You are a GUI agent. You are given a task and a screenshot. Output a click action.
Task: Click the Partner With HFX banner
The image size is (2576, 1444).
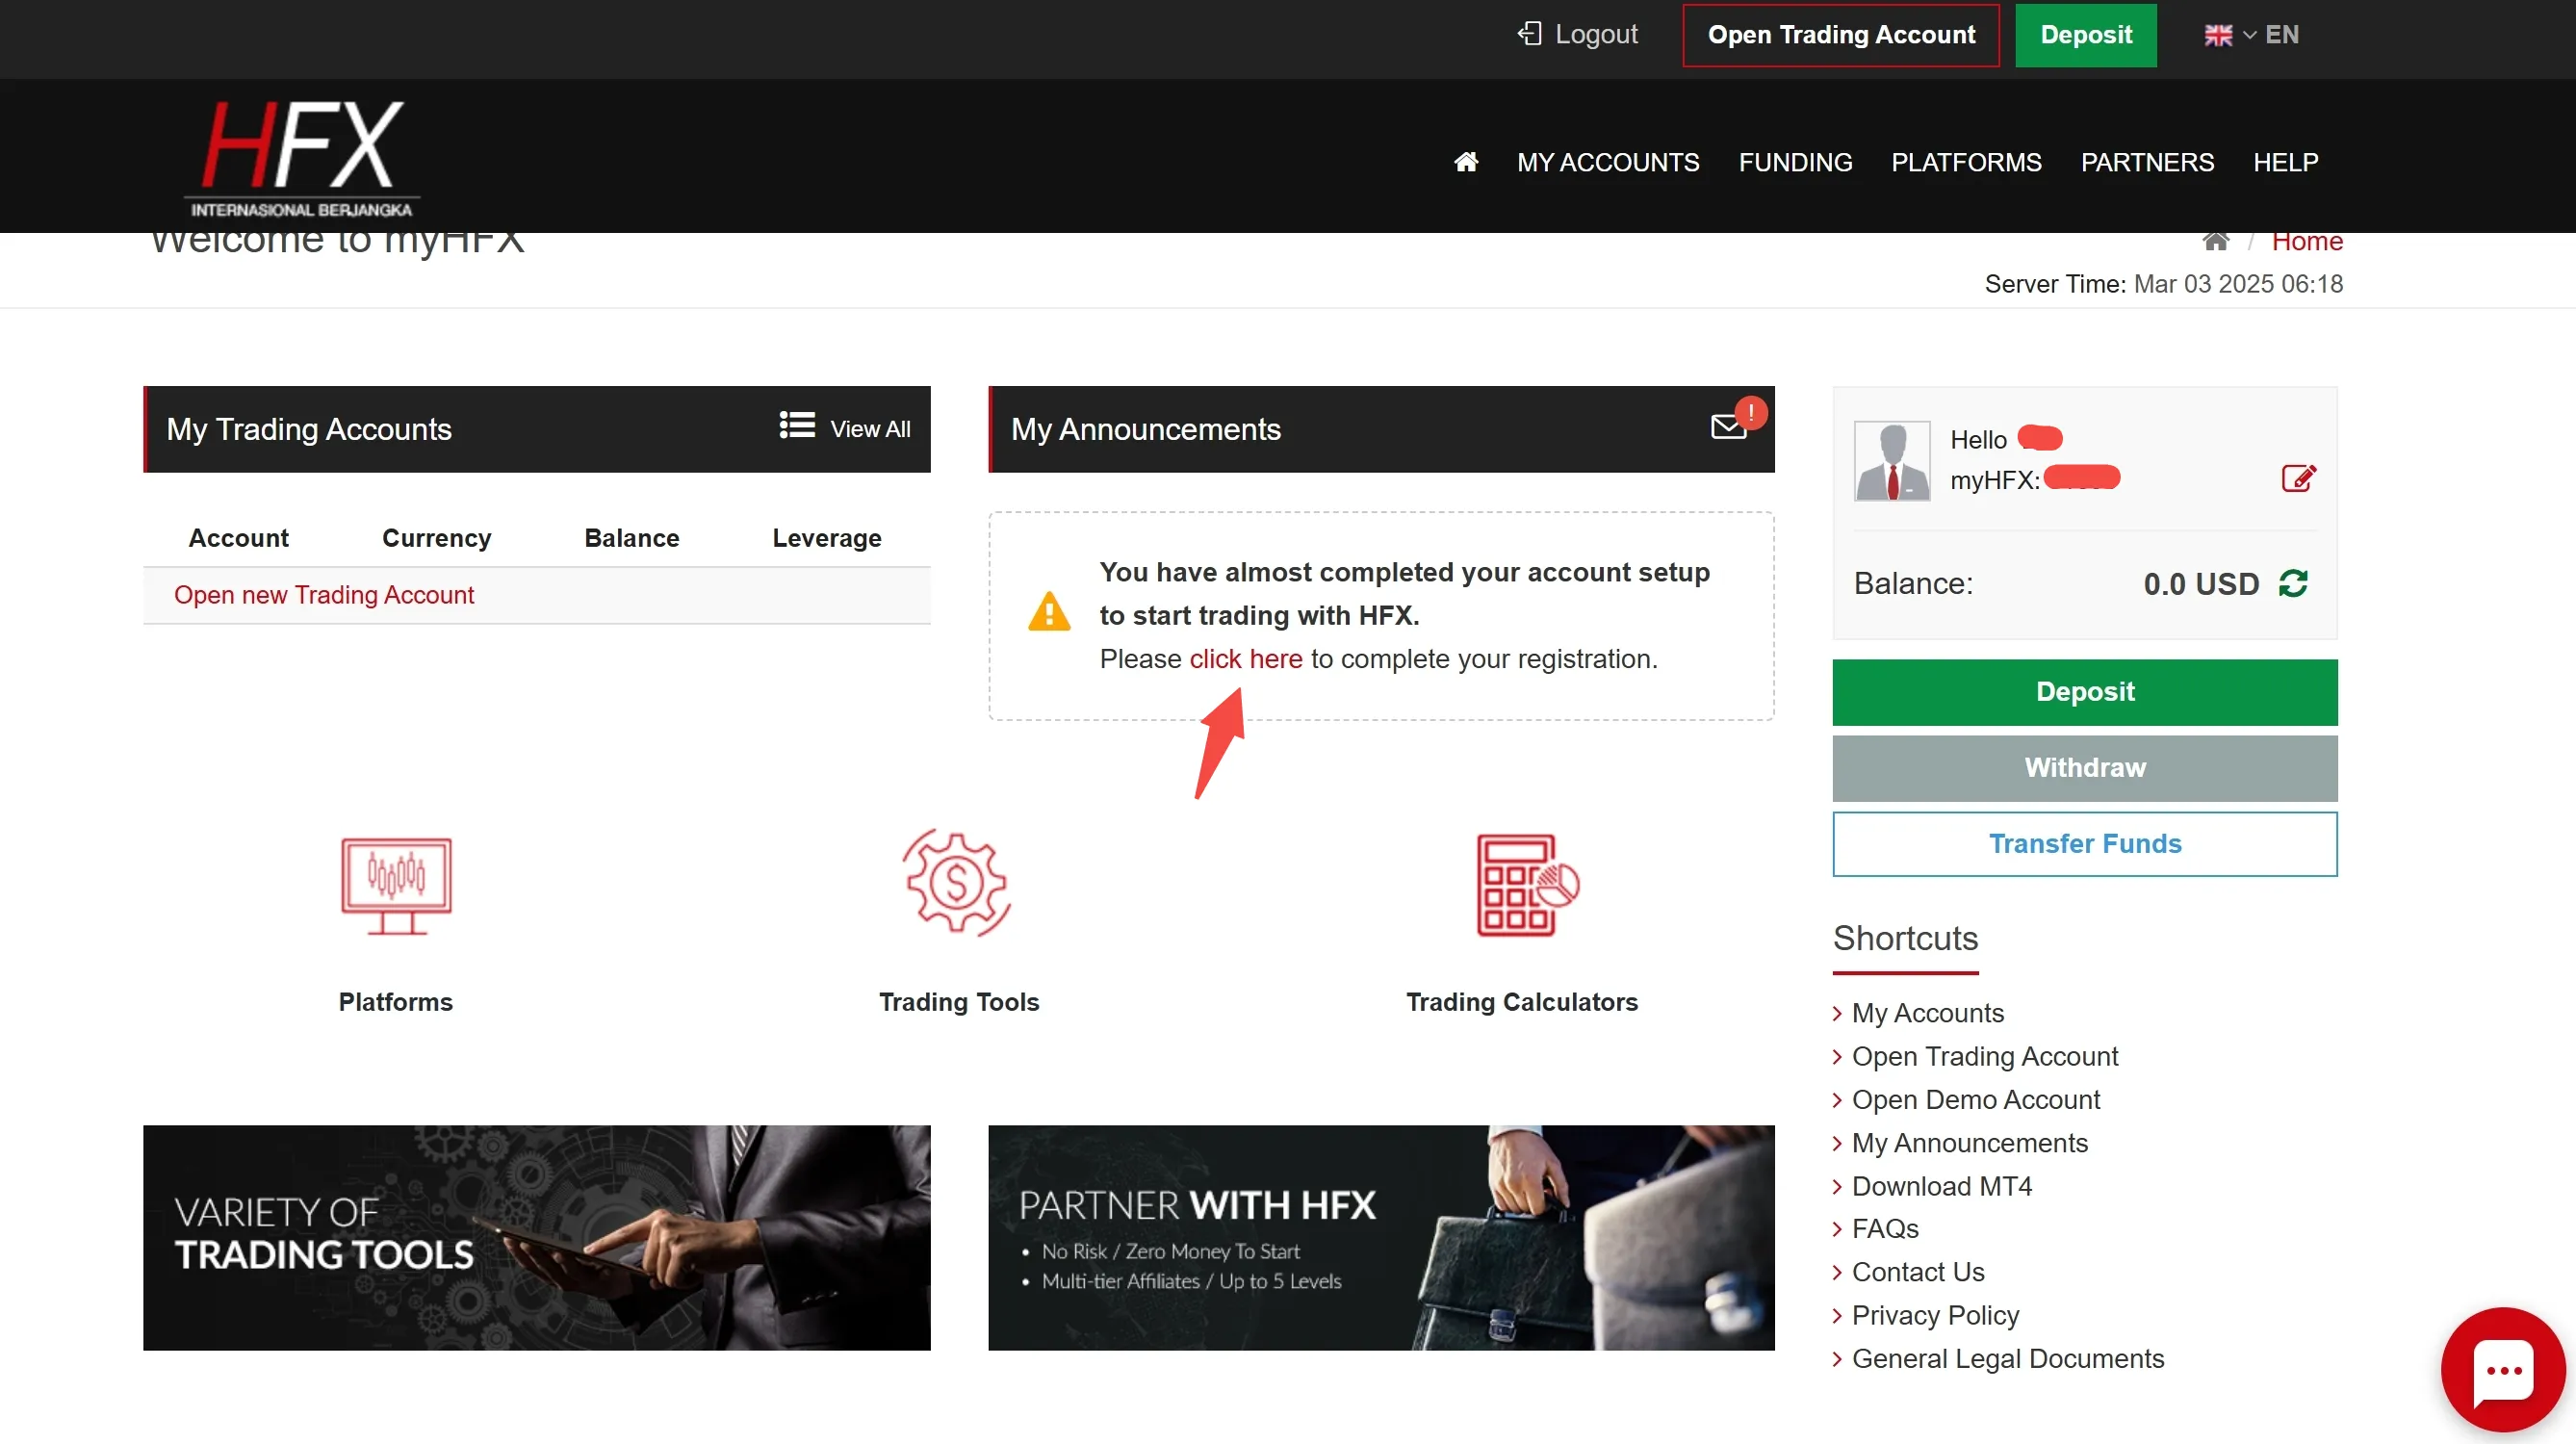point(1381,1238)
